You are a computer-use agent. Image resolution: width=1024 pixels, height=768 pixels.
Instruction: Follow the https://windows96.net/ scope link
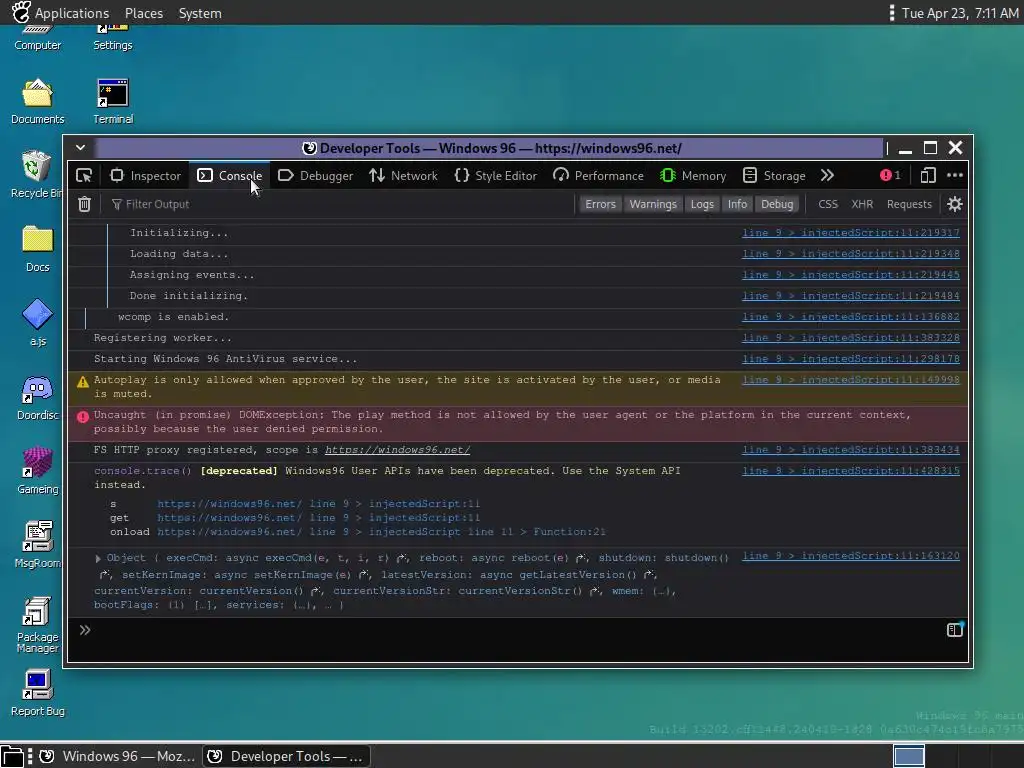pyautogui.click(x=397, y=449)
